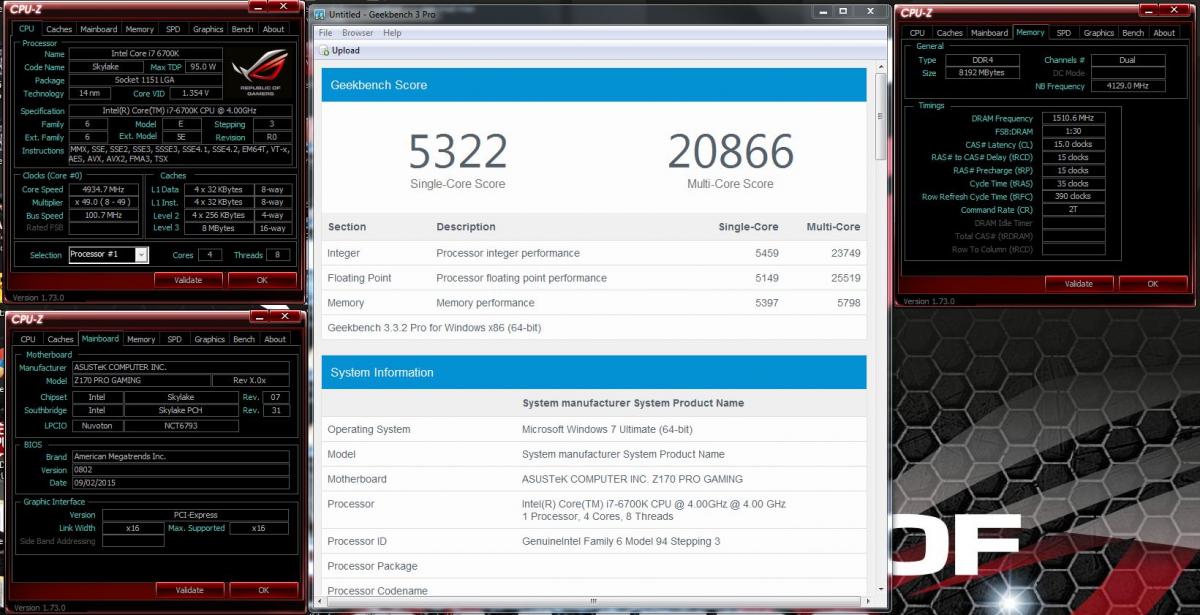Click the Processor ID row in Geekbench

click(x=594, y=541)
